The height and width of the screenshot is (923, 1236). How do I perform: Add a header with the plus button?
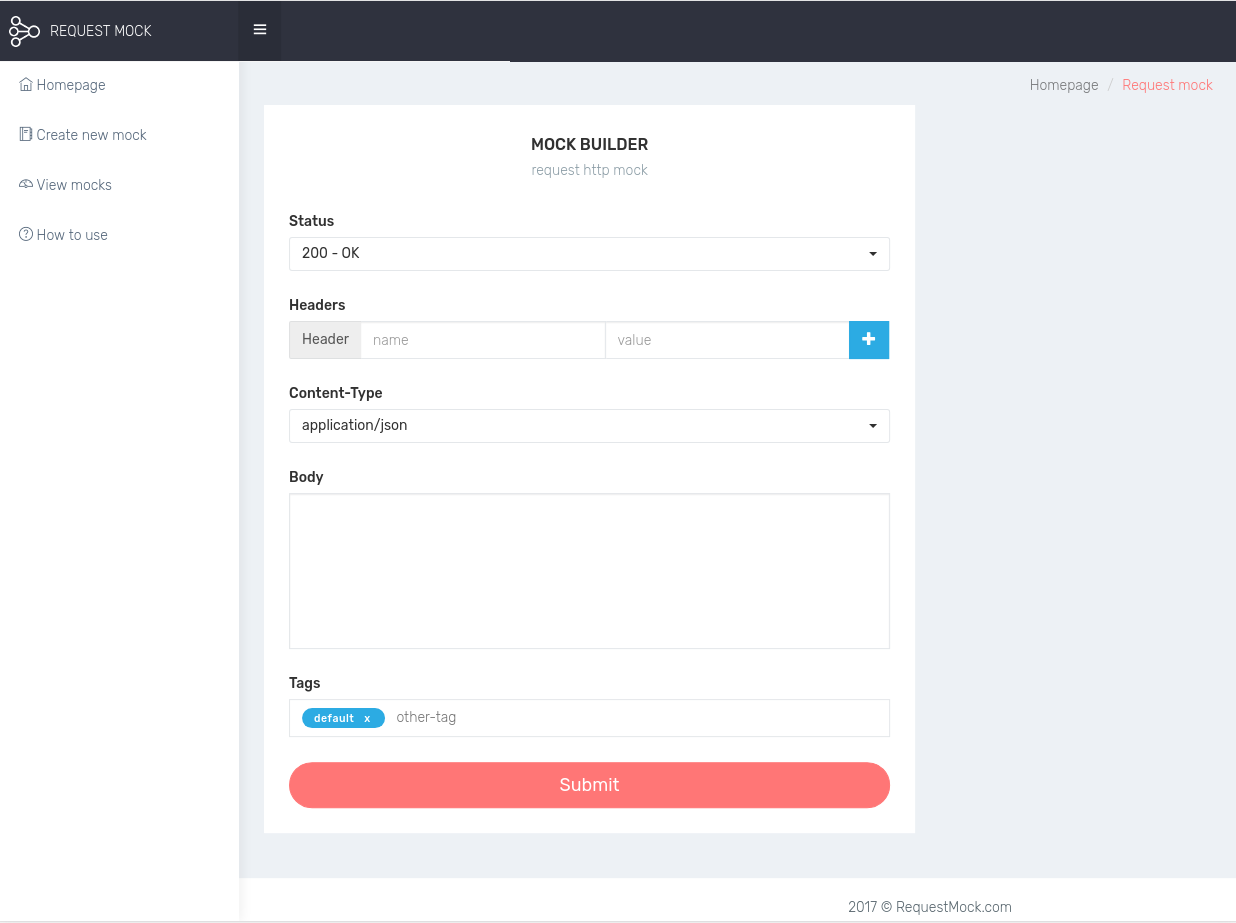pos(869,340)
